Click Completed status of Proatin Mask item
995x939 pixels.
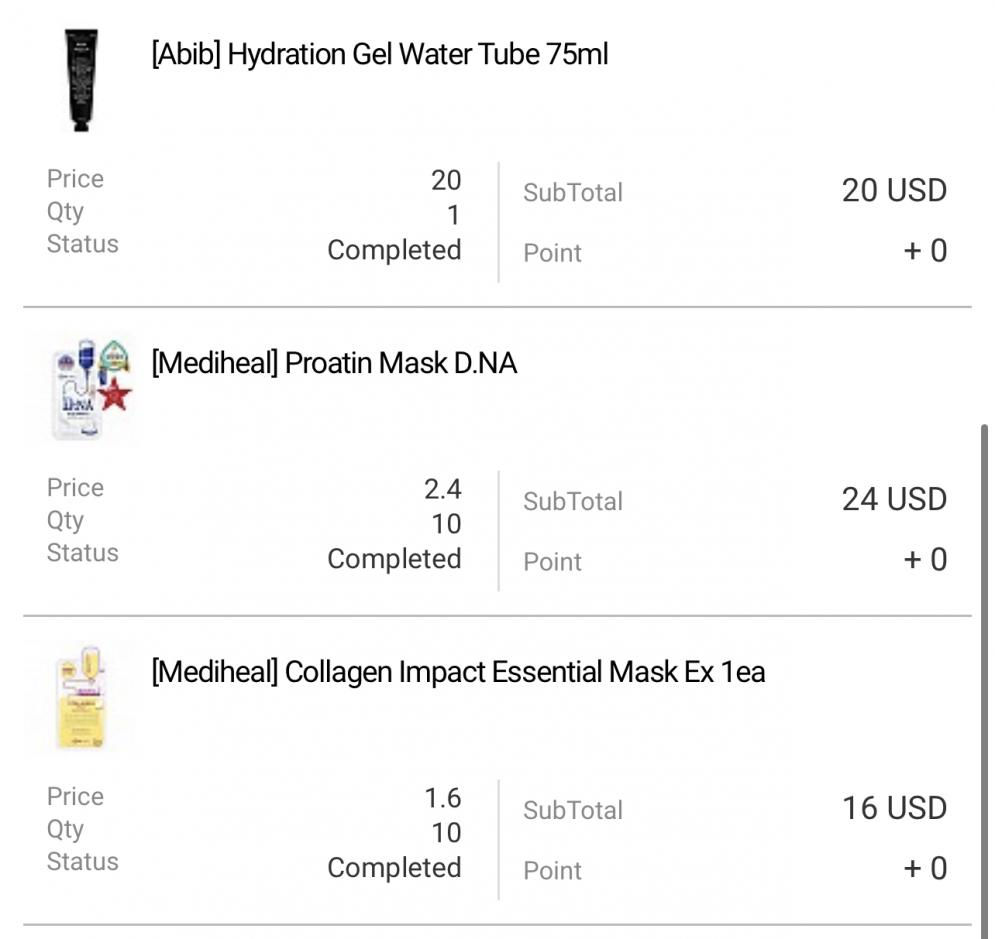394,559
